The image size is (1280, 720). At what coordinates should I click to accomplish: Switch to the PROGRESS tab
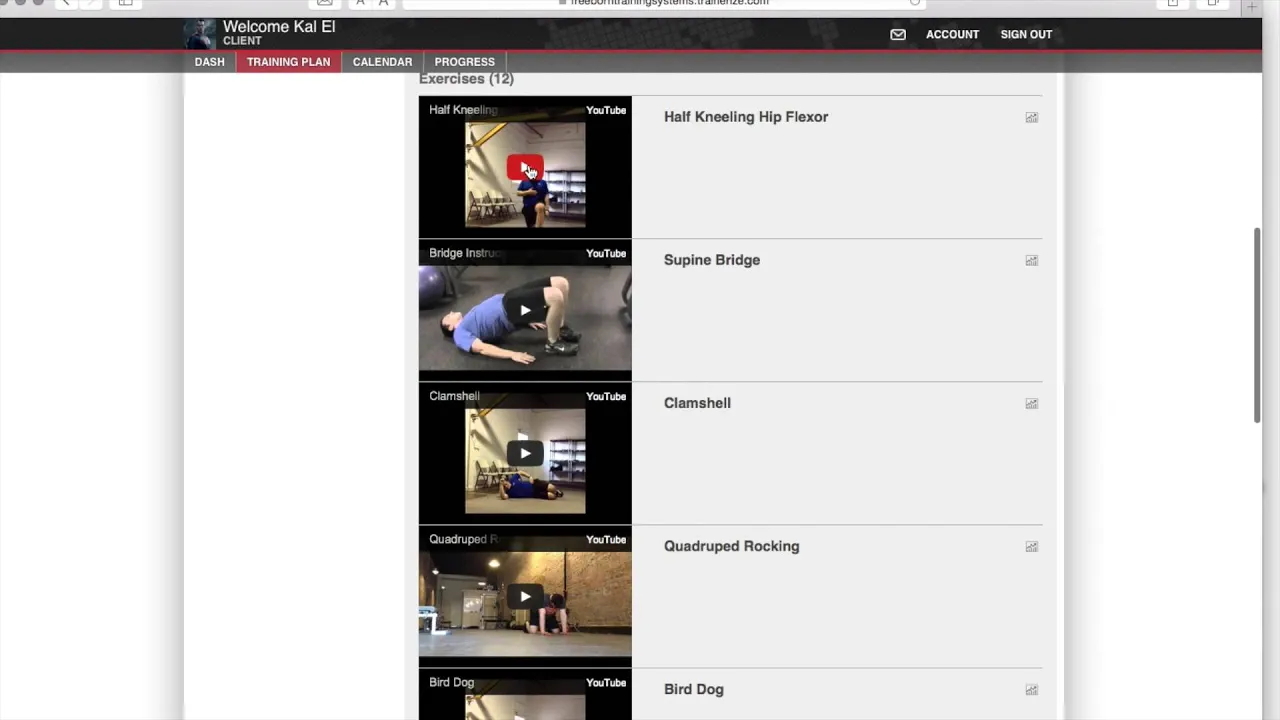point(465,62)
